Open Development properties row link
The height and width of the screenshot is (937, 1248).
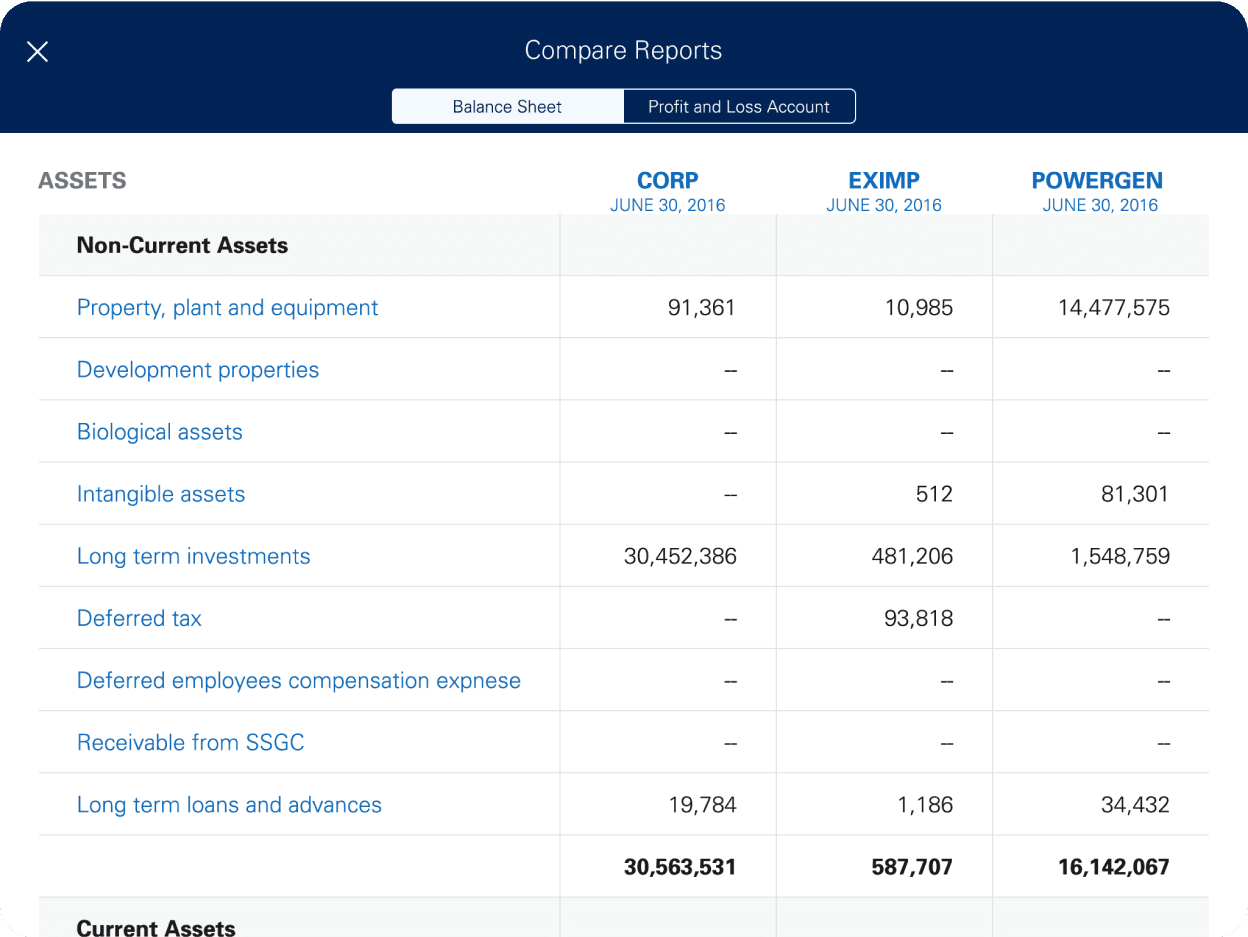point(198,370)
